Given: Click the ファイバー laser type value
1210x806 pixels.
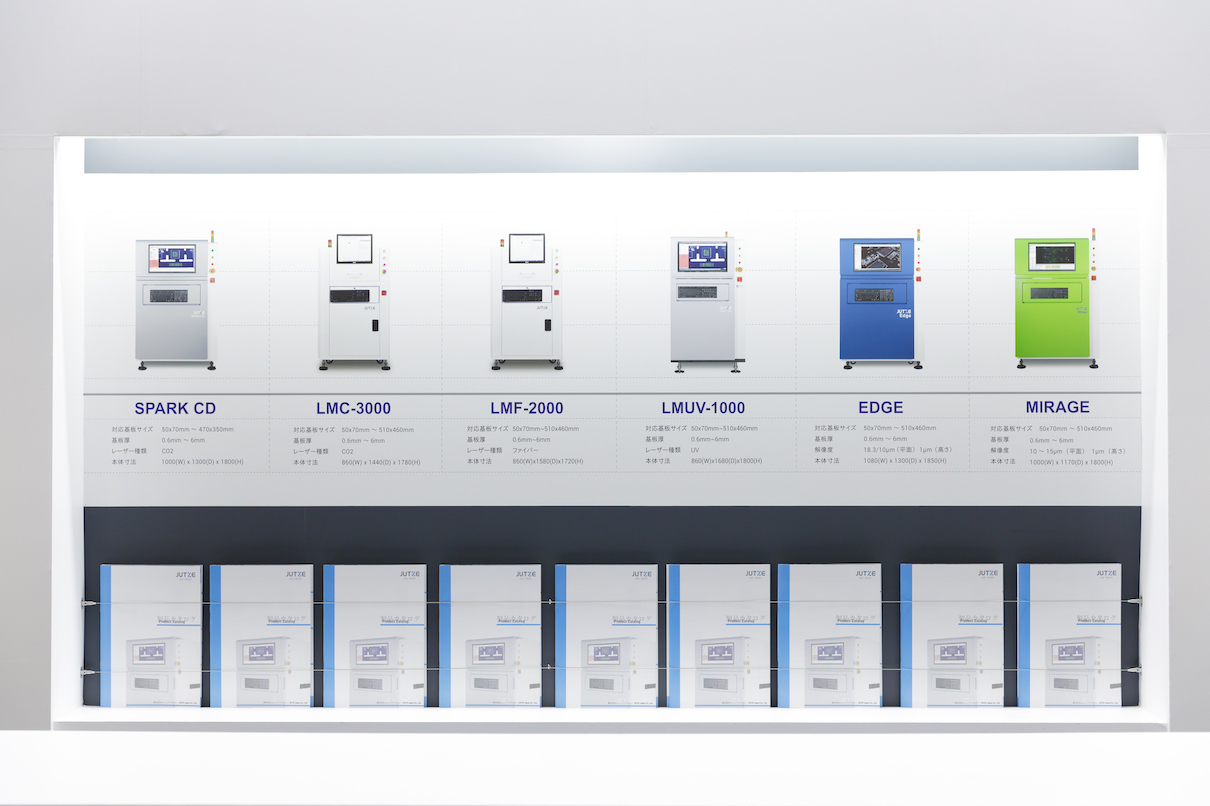Looking at the screenshot, I should point(526,451).
